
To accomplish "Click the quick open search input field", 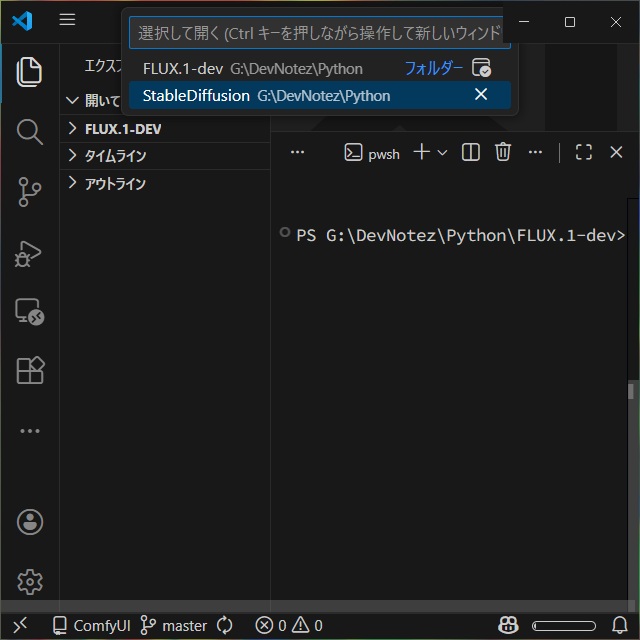I will tap(320, 33).
